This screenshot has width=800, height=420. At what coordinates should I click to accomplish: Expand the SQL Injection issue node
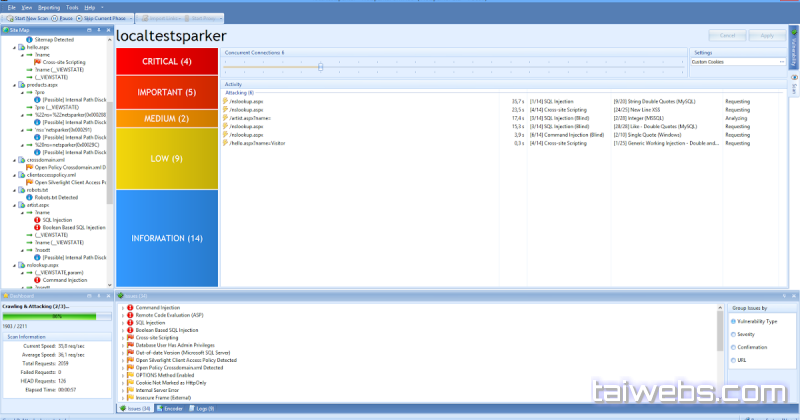(x=122, y=323)
